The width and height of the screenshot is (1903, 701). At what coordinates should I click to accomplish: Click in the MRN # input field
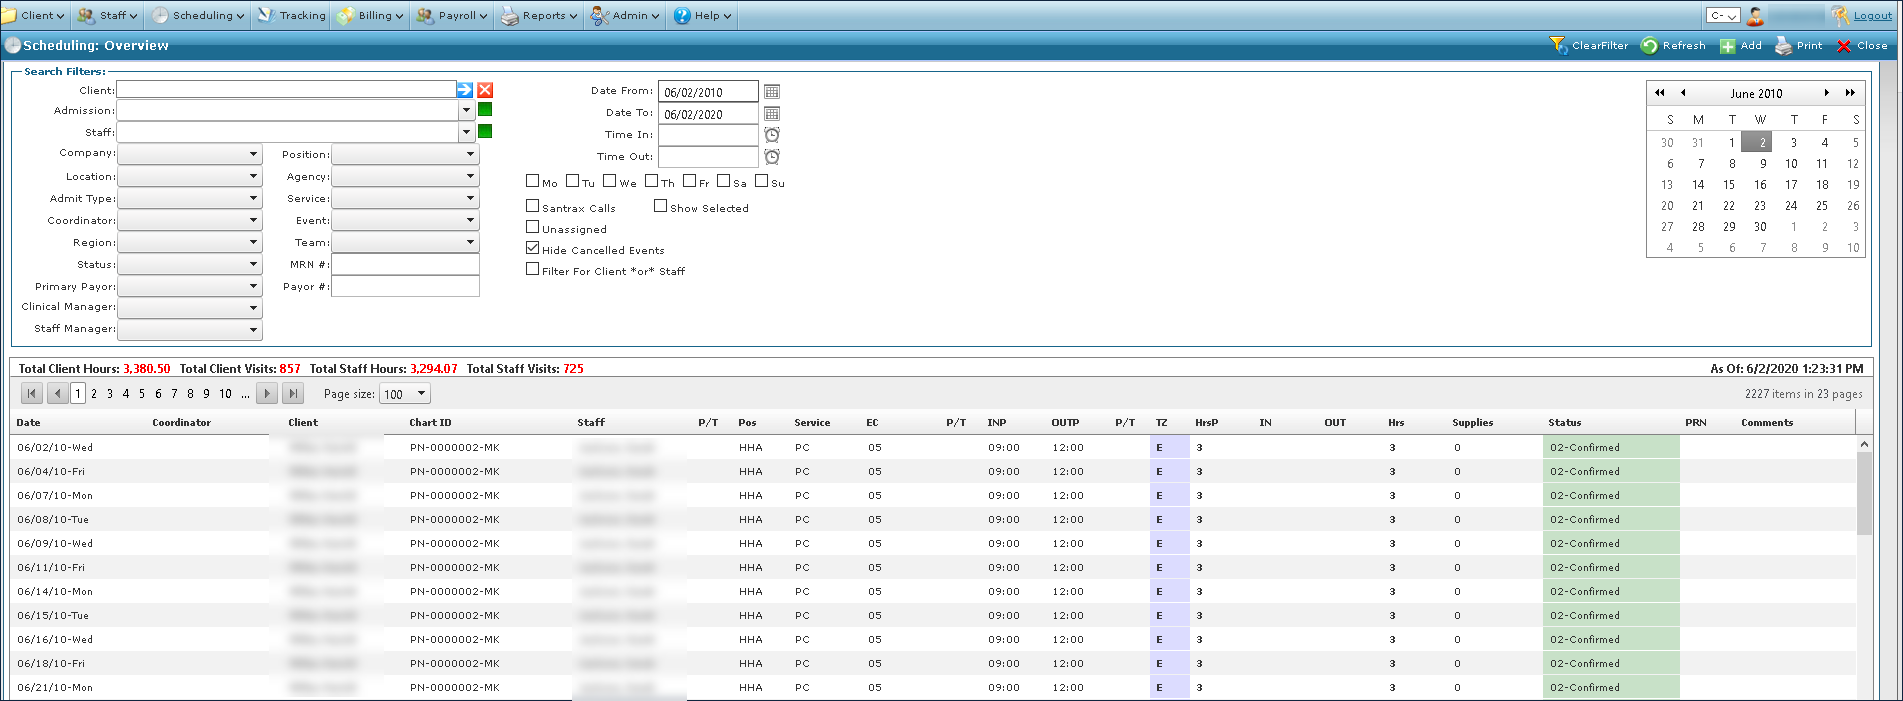pyautogui.click(x=405, y=265)
